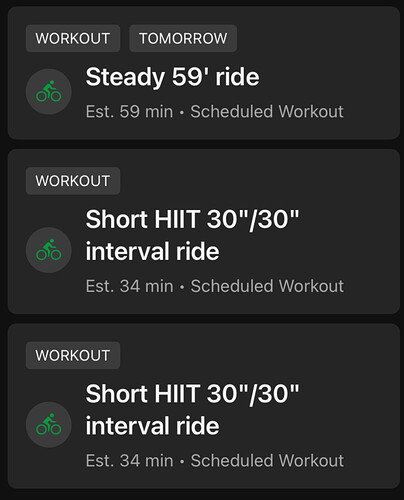Click empty area right of the TOMORROW tag
Screen dimensions: 404x500
pyautogui.click(x=317, y=38)
